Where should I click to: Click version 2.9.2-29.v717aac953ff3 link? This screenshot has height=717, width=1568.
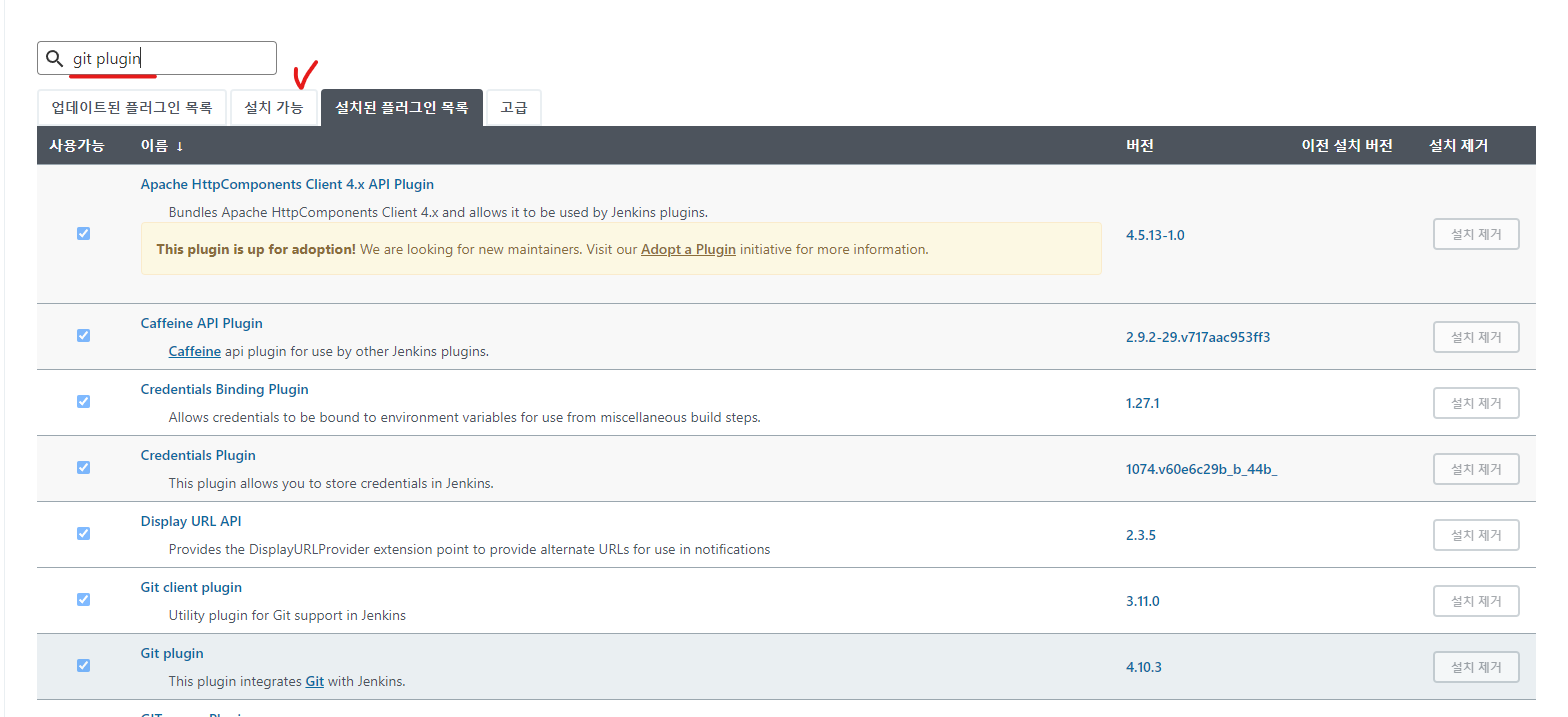click(1198, 337)
